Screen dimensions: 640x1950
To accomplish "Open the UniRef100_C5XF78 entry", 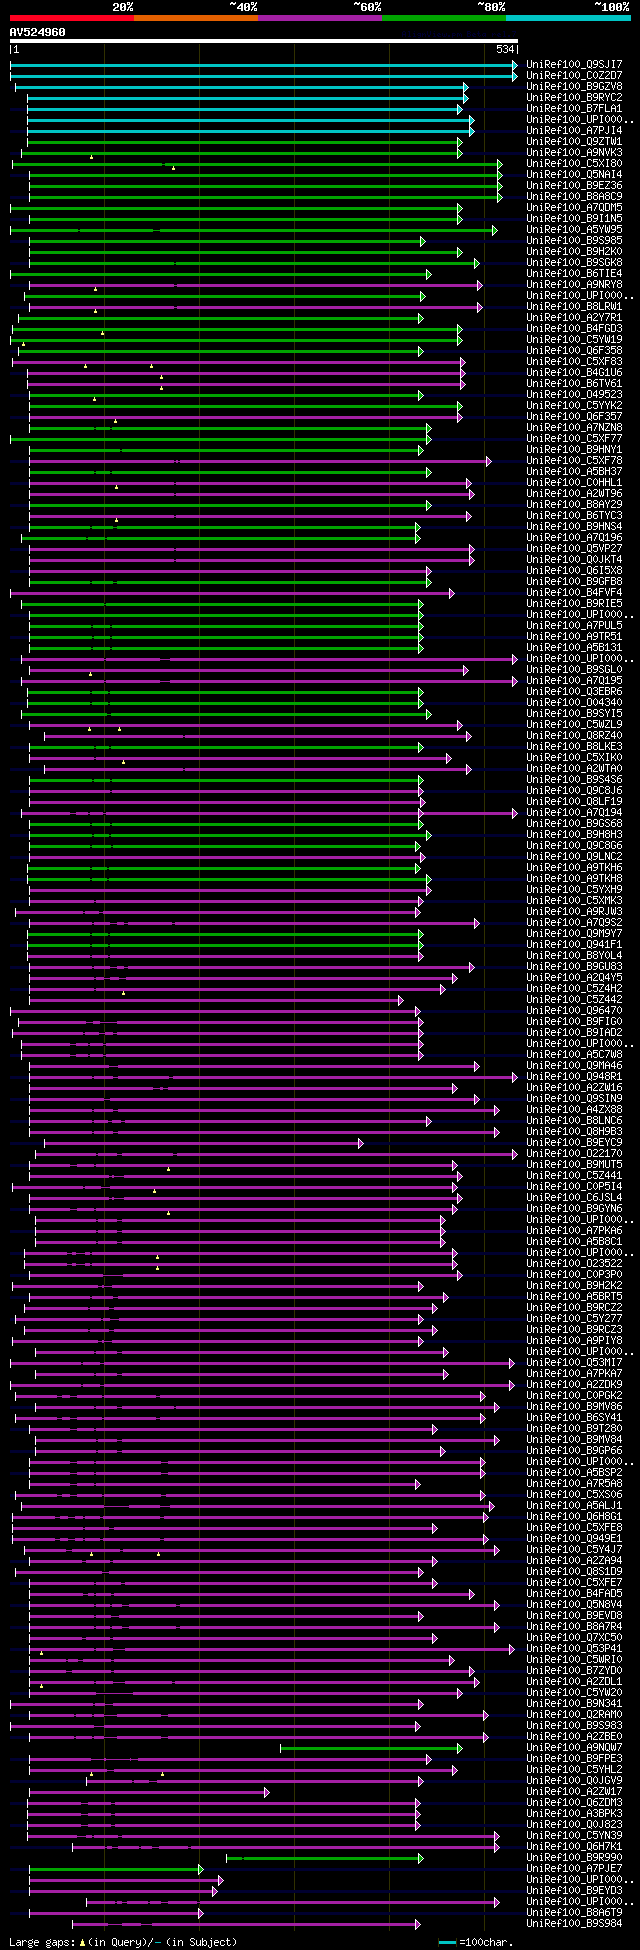I will (x=574, y=461).
